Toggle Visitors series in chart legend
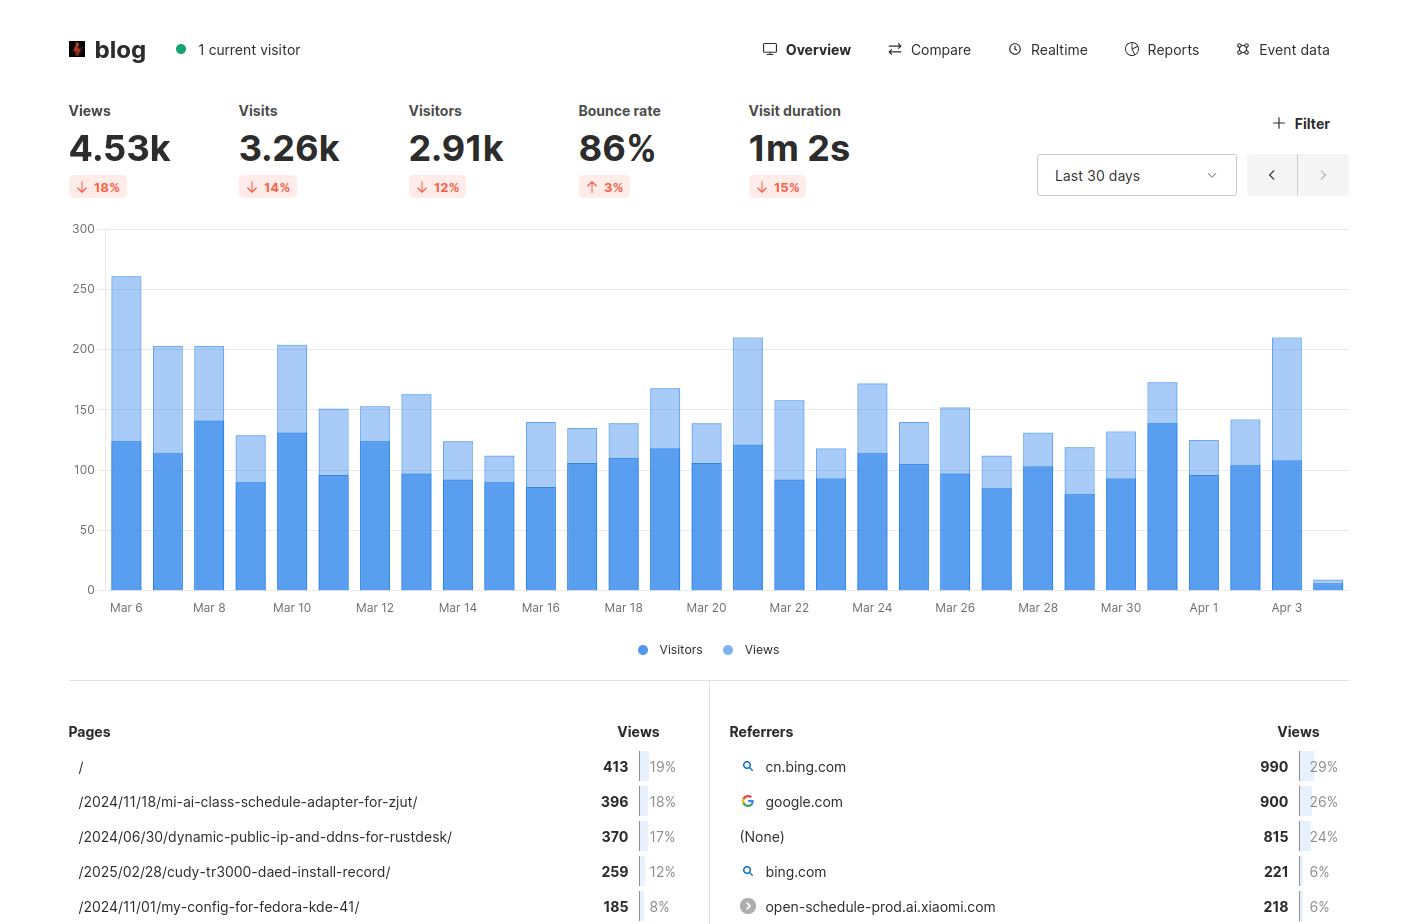Image resolution: width=1402 pixels, height=924 pixels. 671,650
